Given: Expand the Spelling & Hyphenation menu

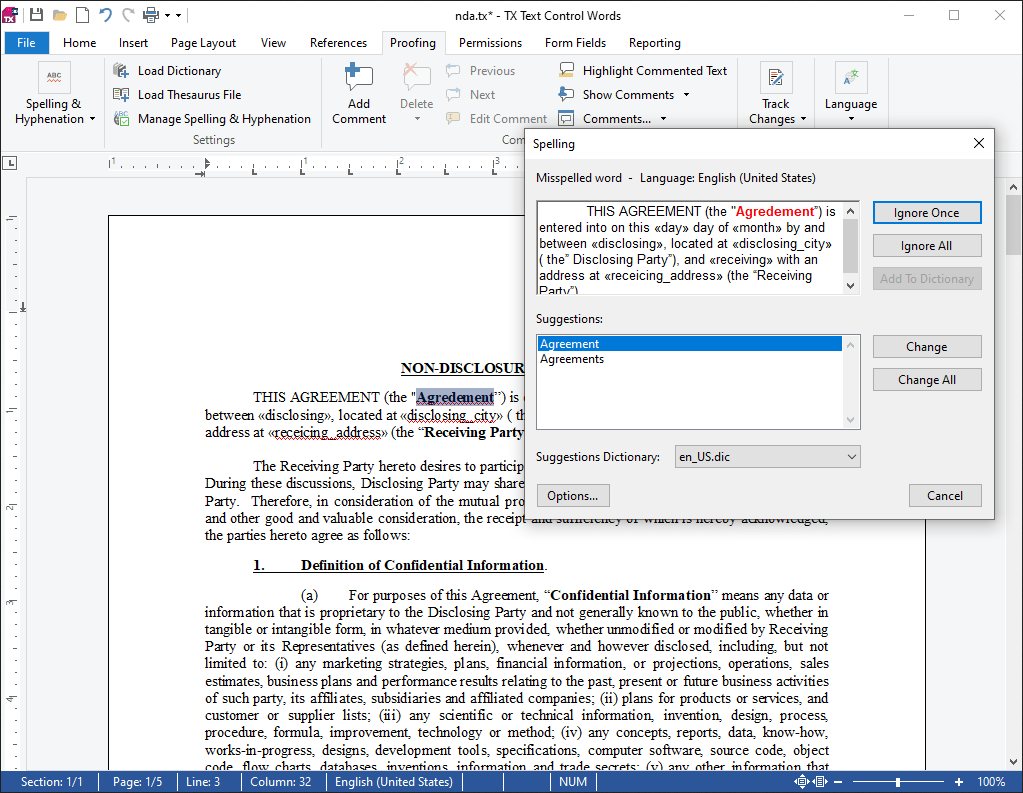Looking at the screenshot, I should (54, 111).
